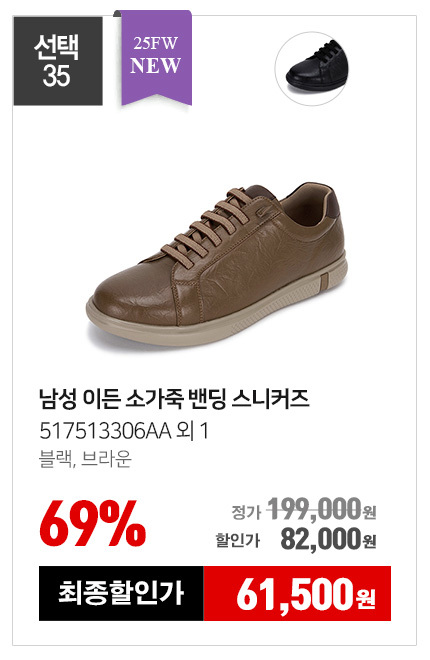Viewport: 430px width, 660px height.
Task: Click the color options text 블랙, 브라운
Action: (x=85, y=458)
